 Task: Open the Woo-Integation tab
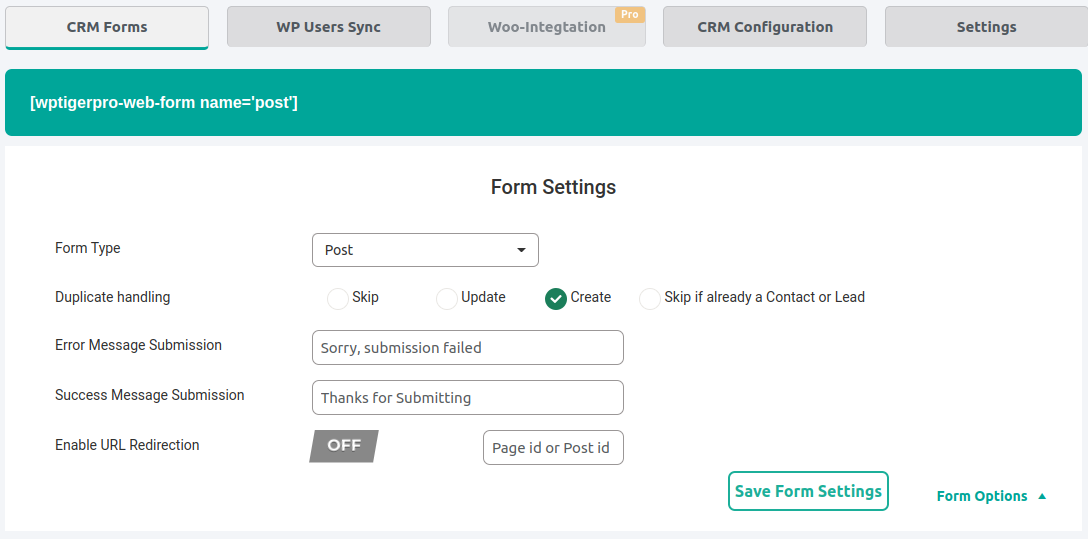click(547, 27)
